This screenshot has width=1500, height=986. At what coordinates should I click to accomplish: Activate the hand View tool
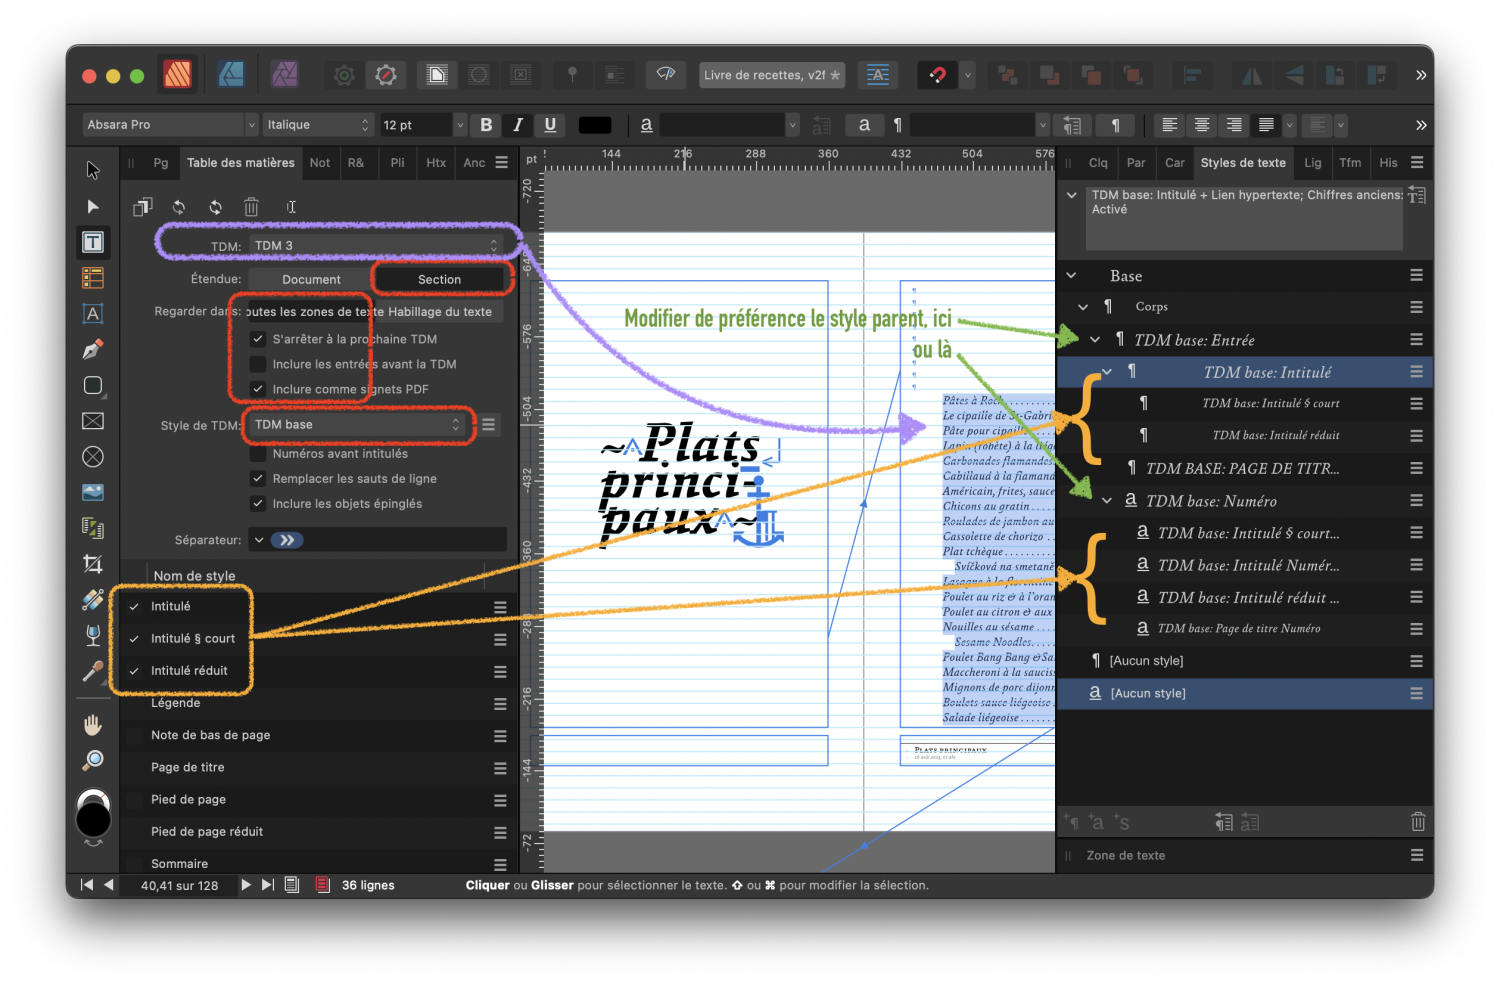[93, 724]
